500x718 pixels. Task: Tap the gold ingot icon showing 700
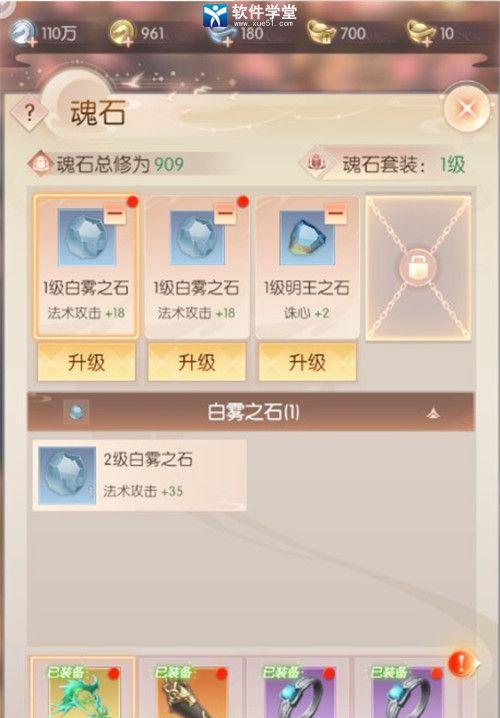321,33
